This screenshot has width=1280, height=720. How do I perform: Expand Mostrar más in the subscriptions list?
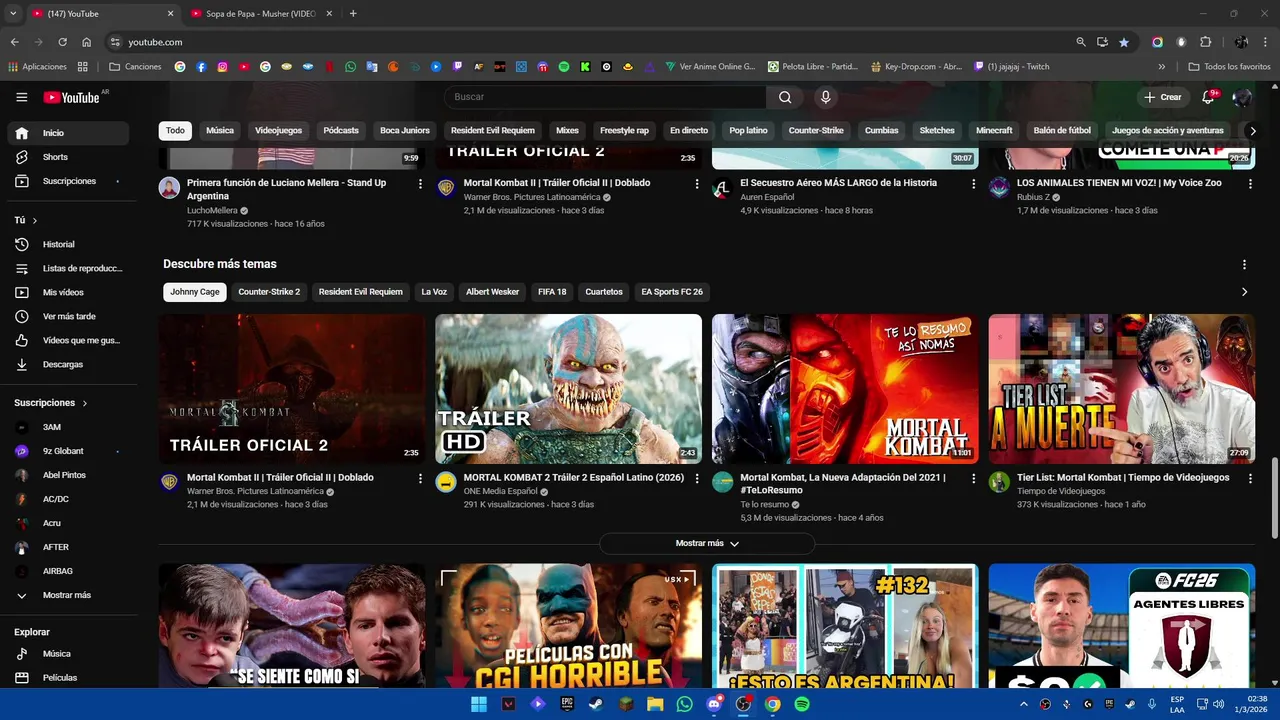point(69,595)
